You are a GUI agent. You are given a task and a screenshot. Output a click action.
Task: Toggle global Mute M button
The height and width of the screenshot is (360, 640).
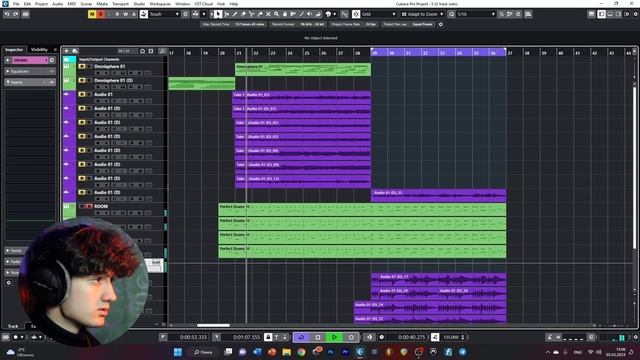(92, 14)
